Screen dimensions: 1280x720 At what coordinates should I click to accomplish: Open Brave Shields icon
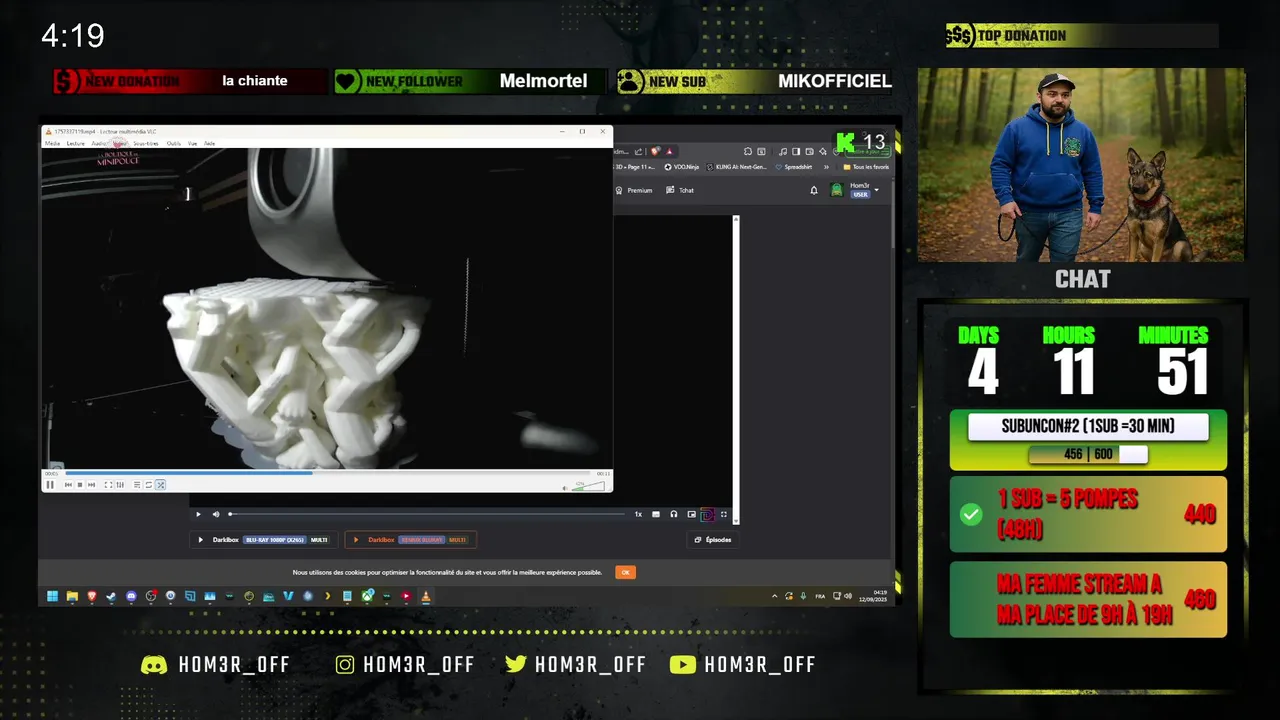(655, 151)
